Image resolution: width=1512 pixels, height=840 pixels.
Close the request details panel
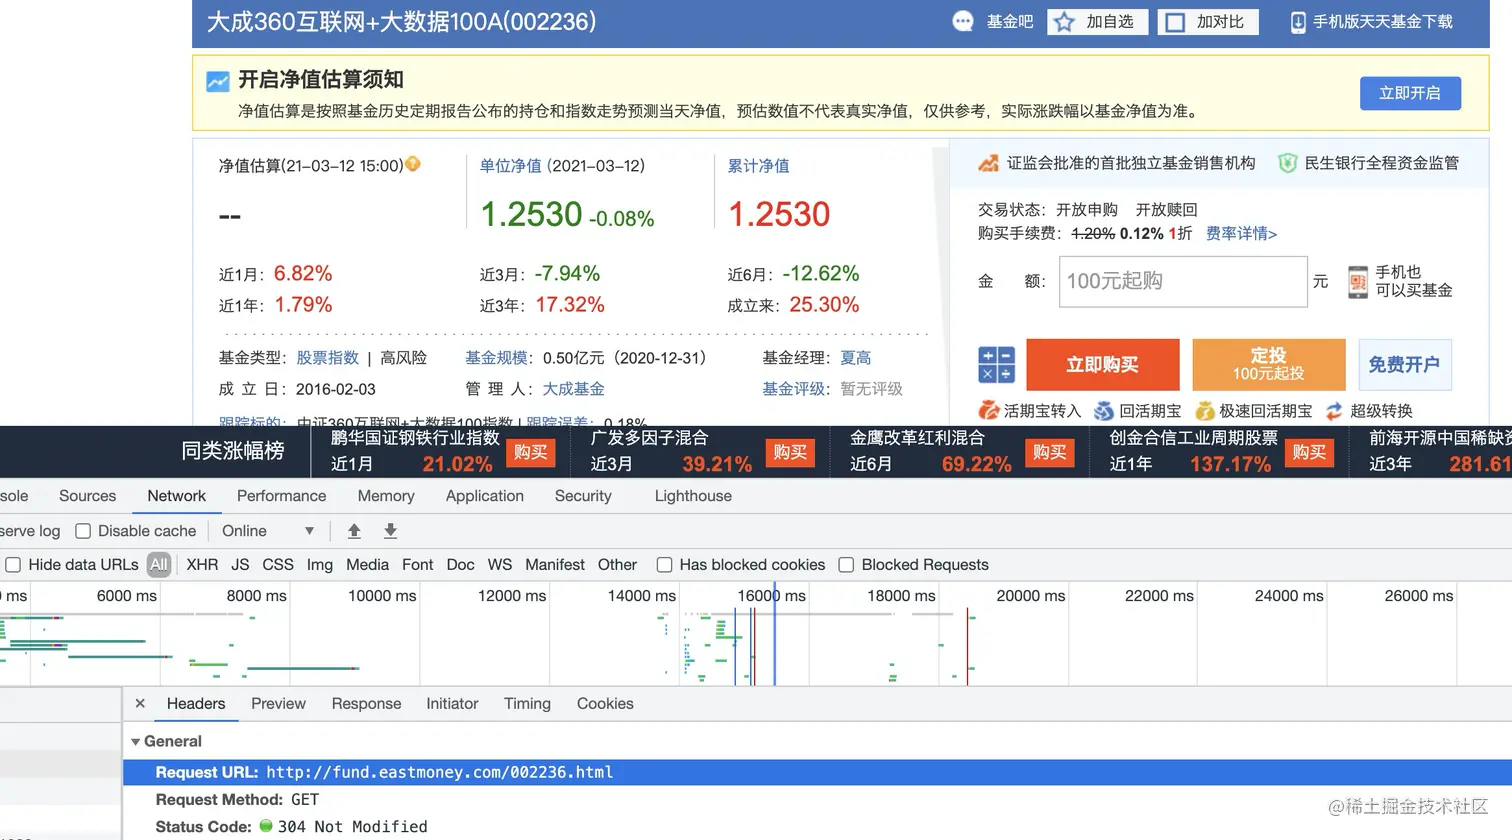(x=140, y=703)
